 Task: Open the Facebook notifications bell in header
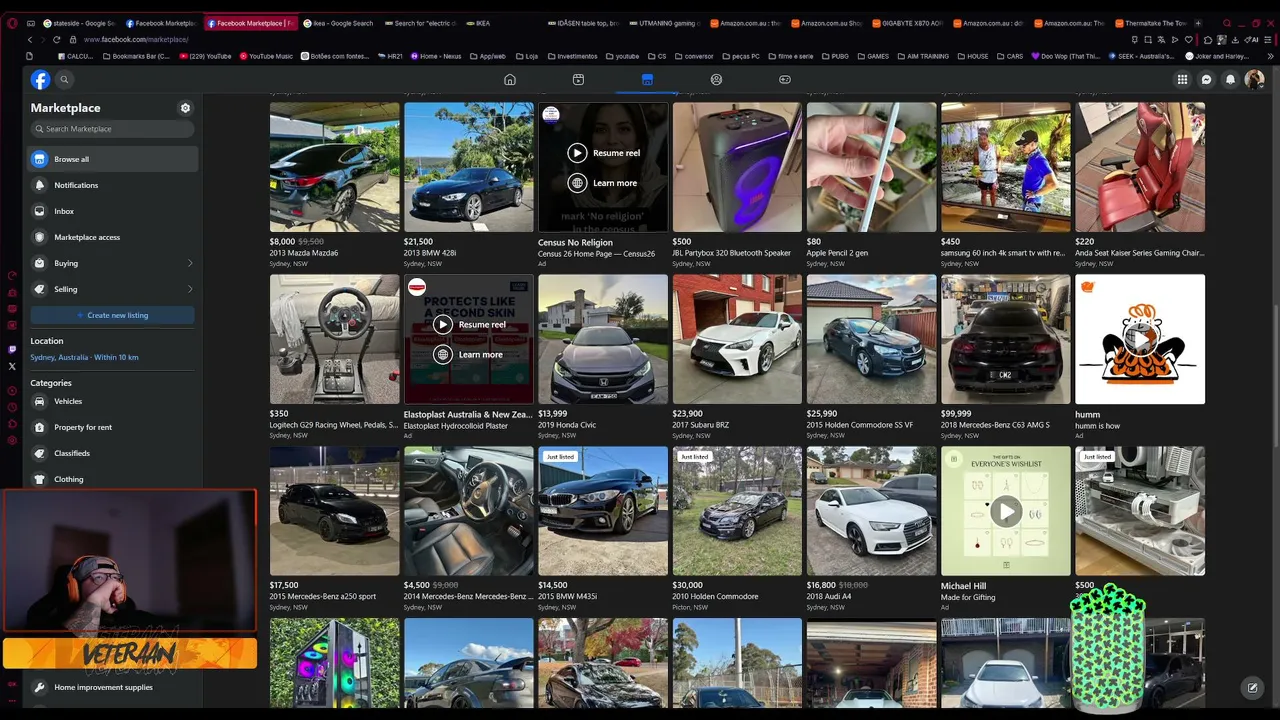1230,80
